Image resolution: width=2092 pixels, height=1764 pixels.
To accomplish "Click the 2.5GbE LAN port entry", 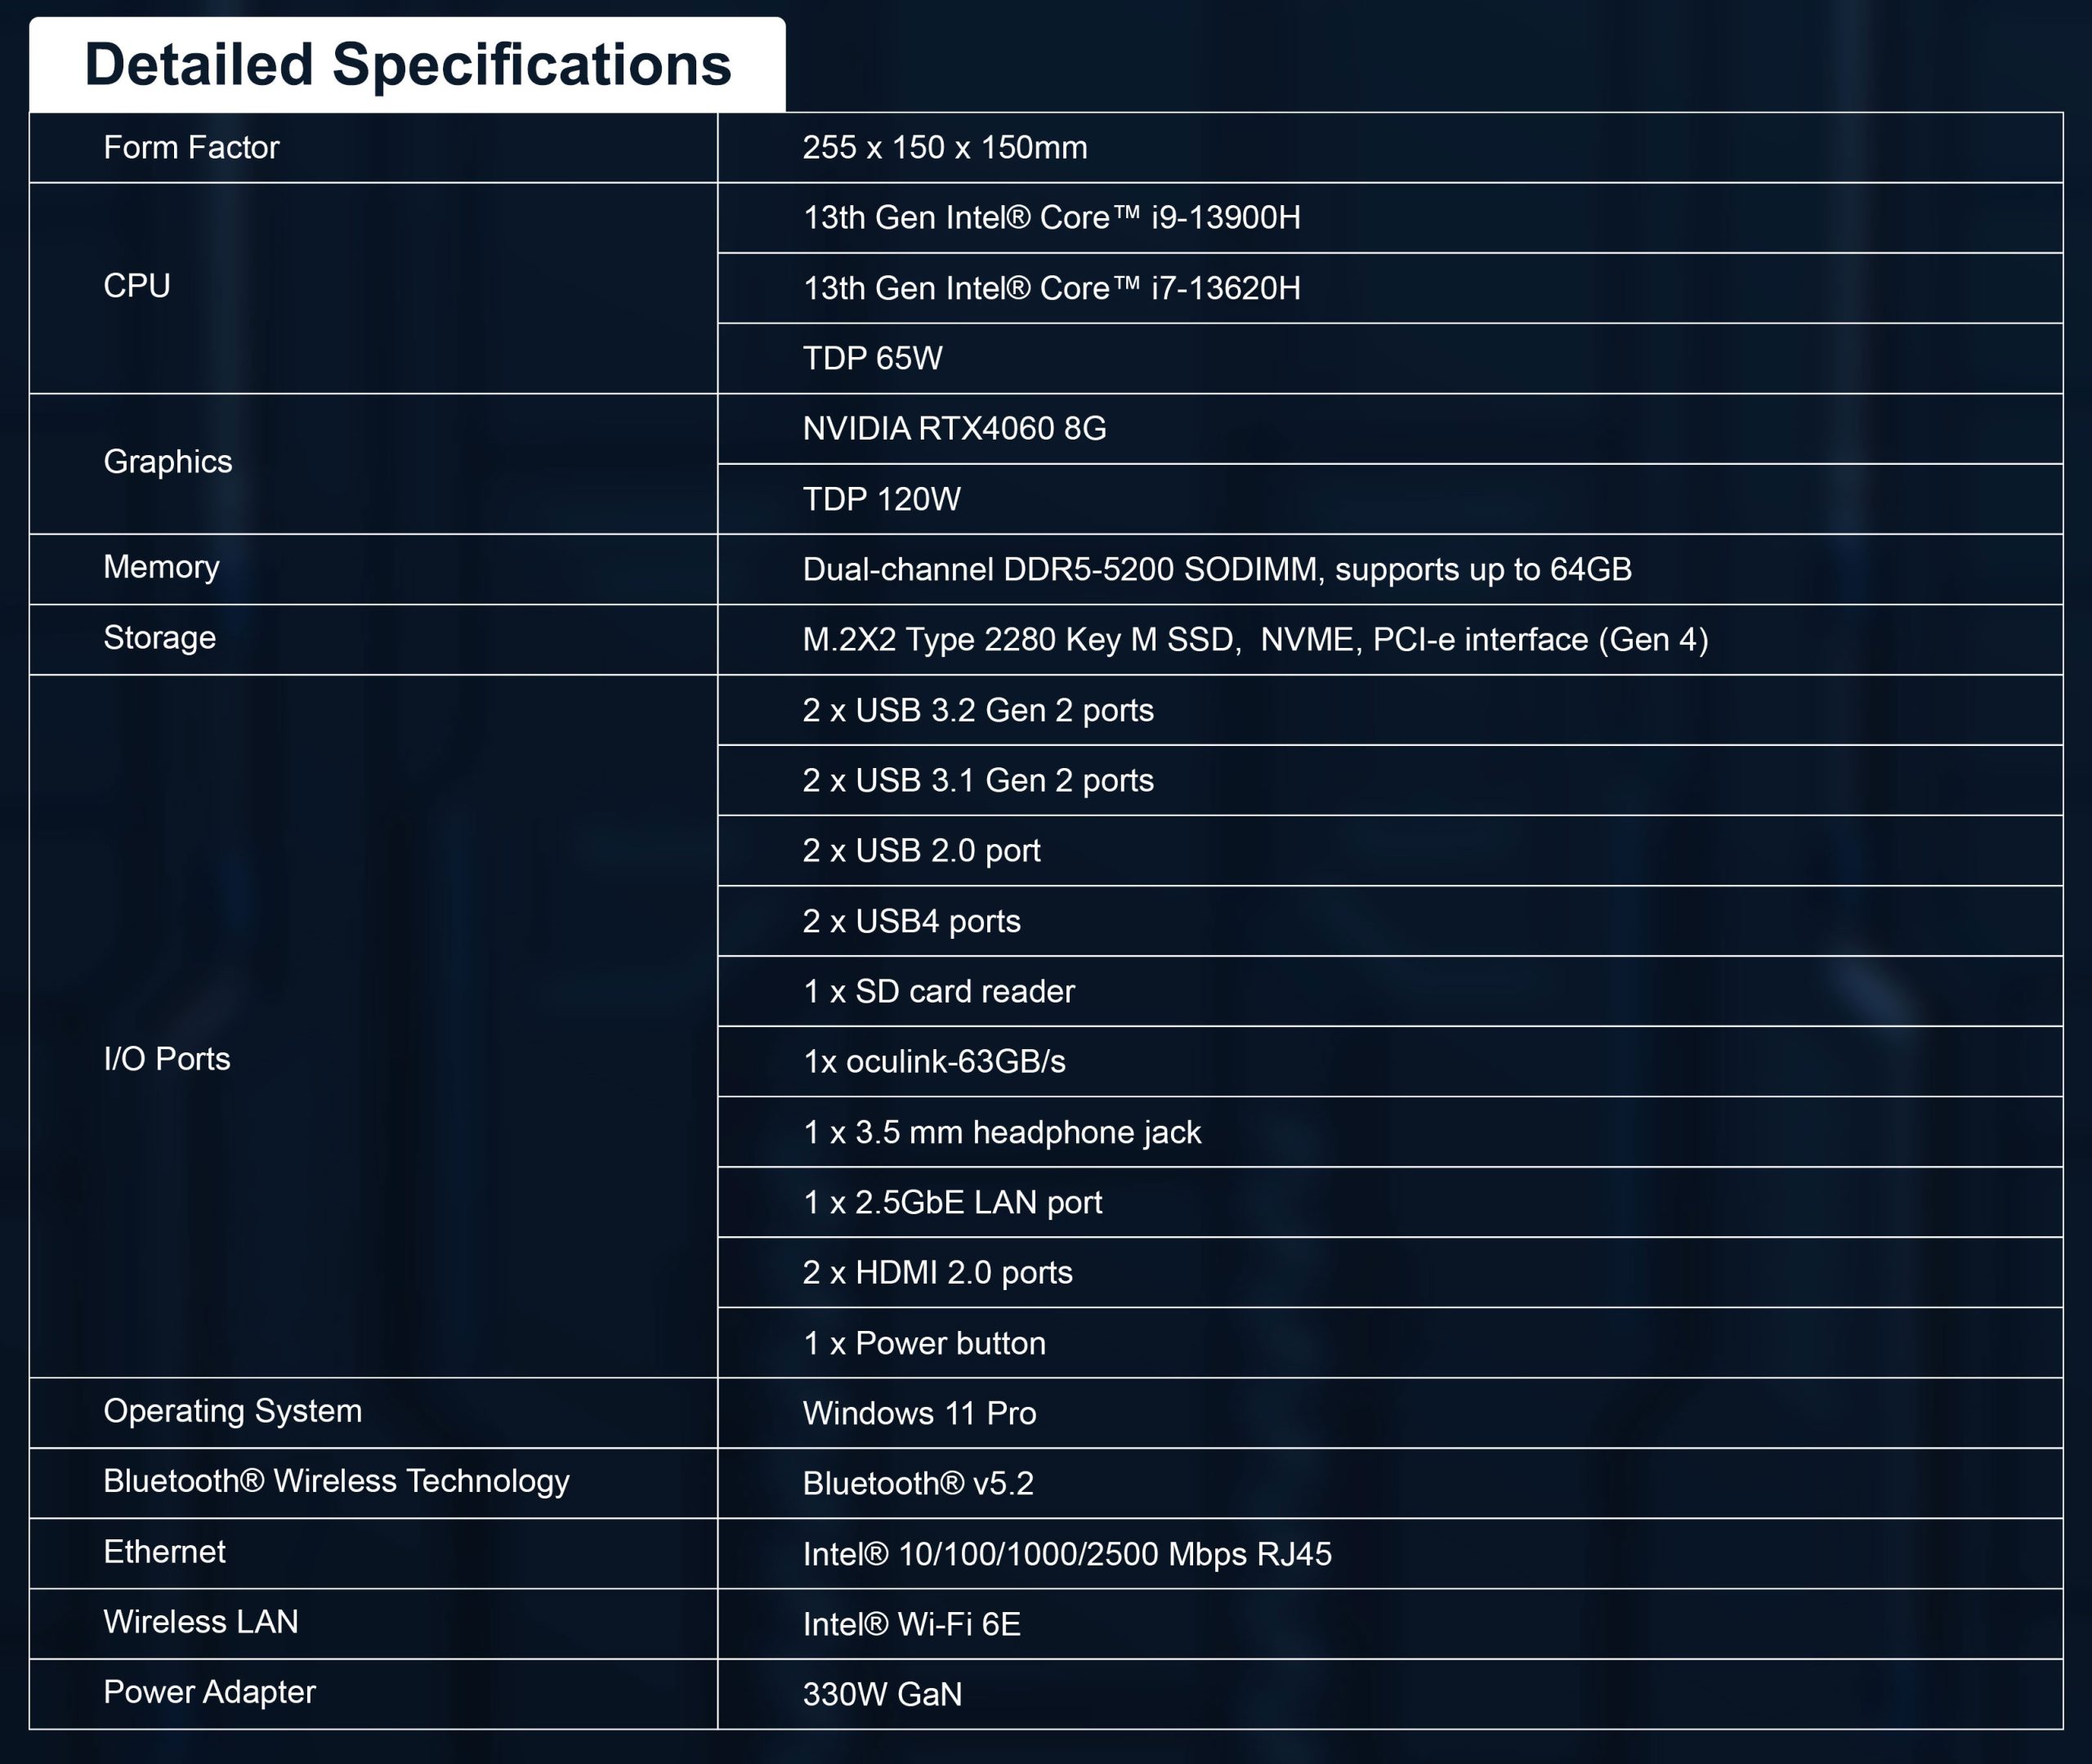I will (952, 1202).
